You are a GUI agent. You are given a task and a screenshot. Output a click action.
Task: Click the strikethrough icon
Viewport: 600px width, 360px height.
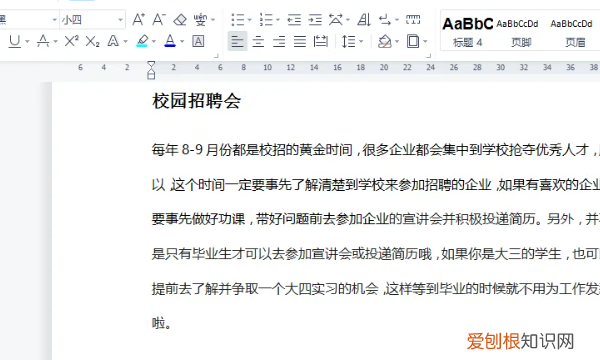(x=43, y=41)
